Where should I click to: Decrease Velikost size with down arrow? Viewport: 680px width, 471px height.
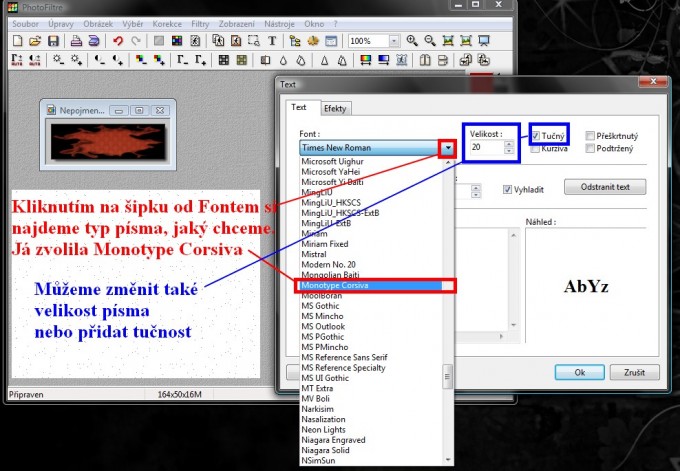pos(509,150)
